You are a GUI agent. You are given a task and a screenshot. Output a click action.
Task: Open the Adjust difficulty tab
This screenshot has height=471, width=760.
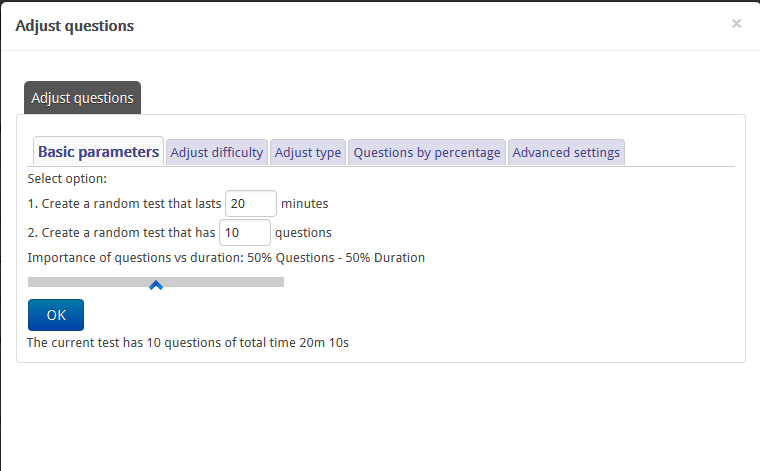coord(217,153)
